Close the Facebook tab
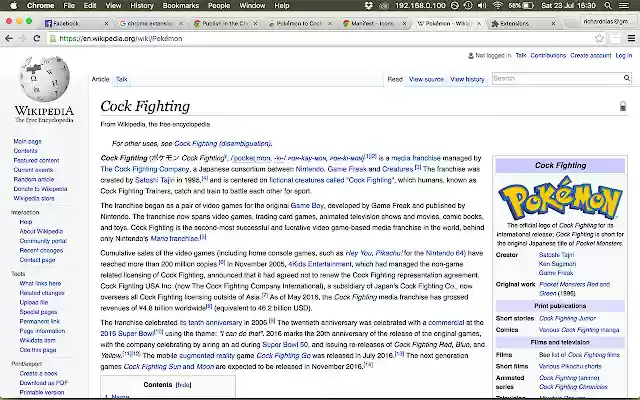 tap(106, 23)
